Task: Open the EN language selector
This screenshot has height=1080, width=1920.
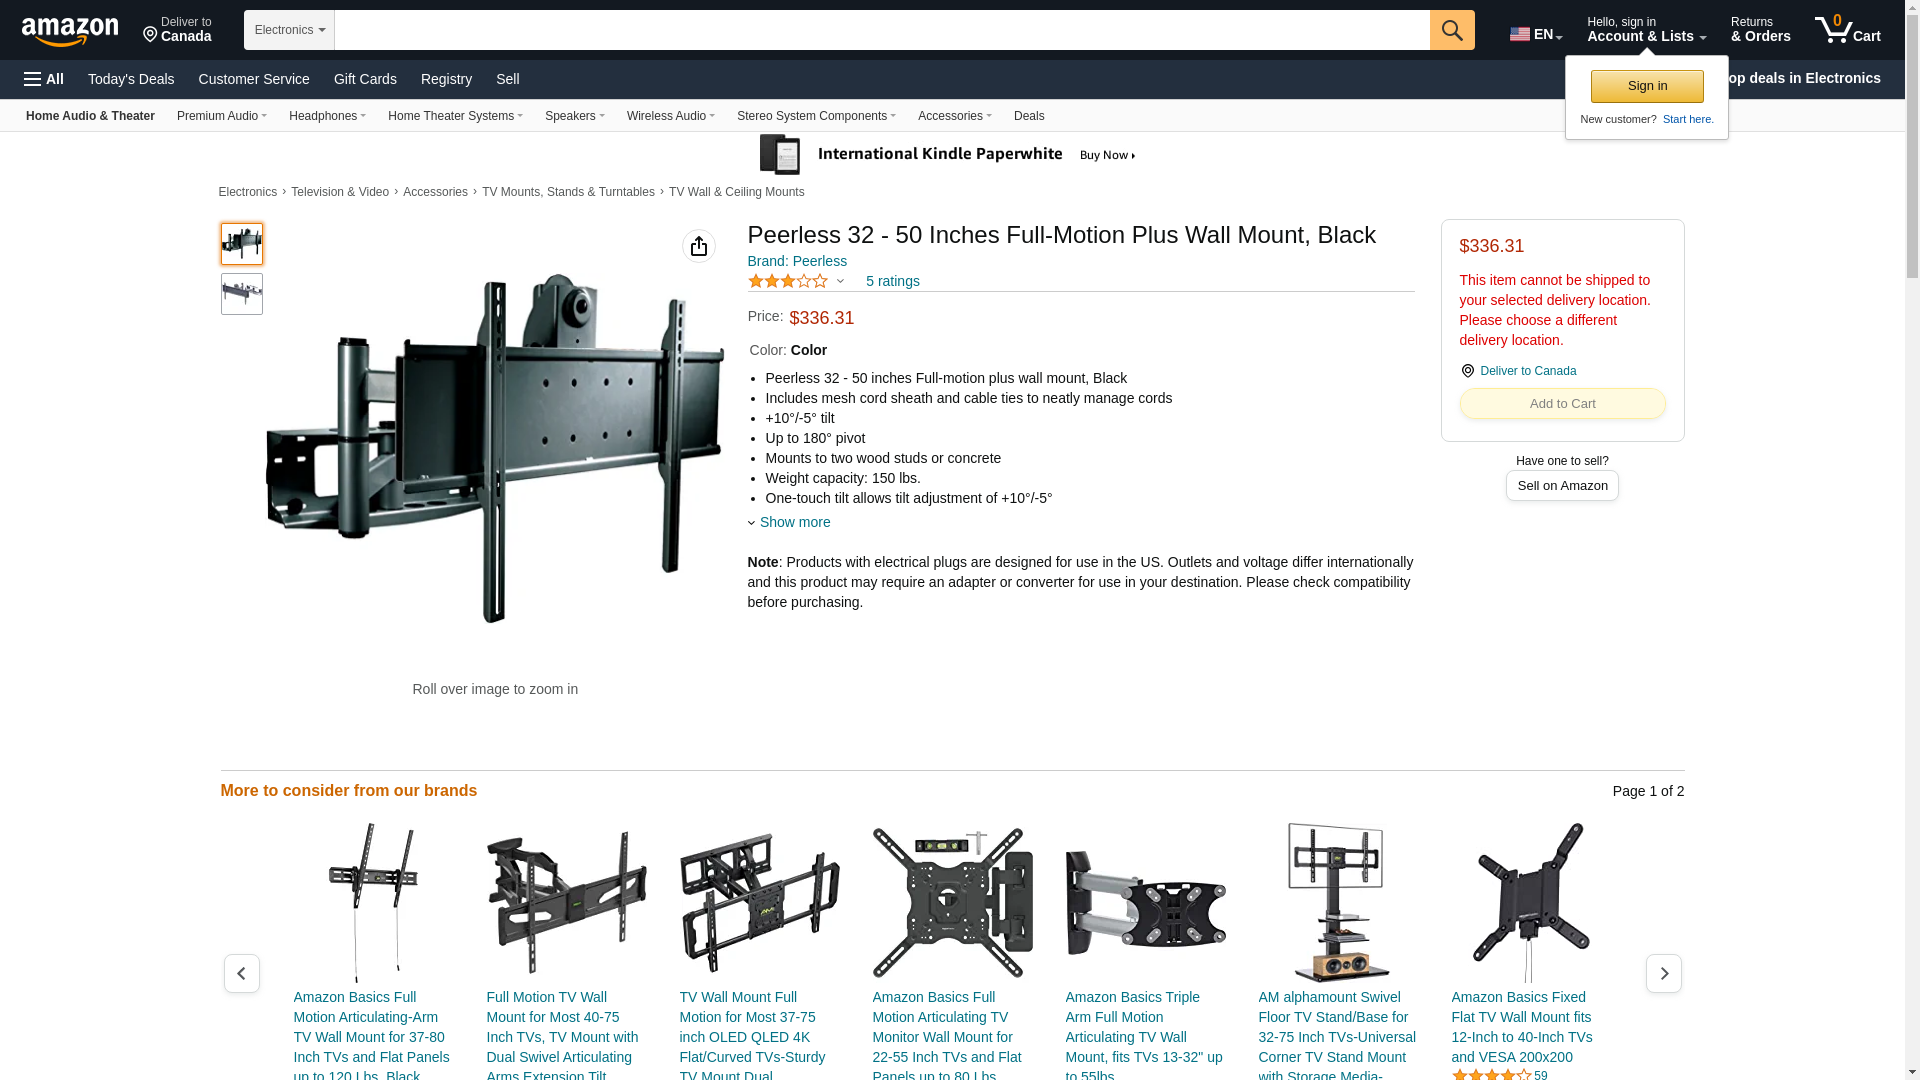Action: (1536, 34)
